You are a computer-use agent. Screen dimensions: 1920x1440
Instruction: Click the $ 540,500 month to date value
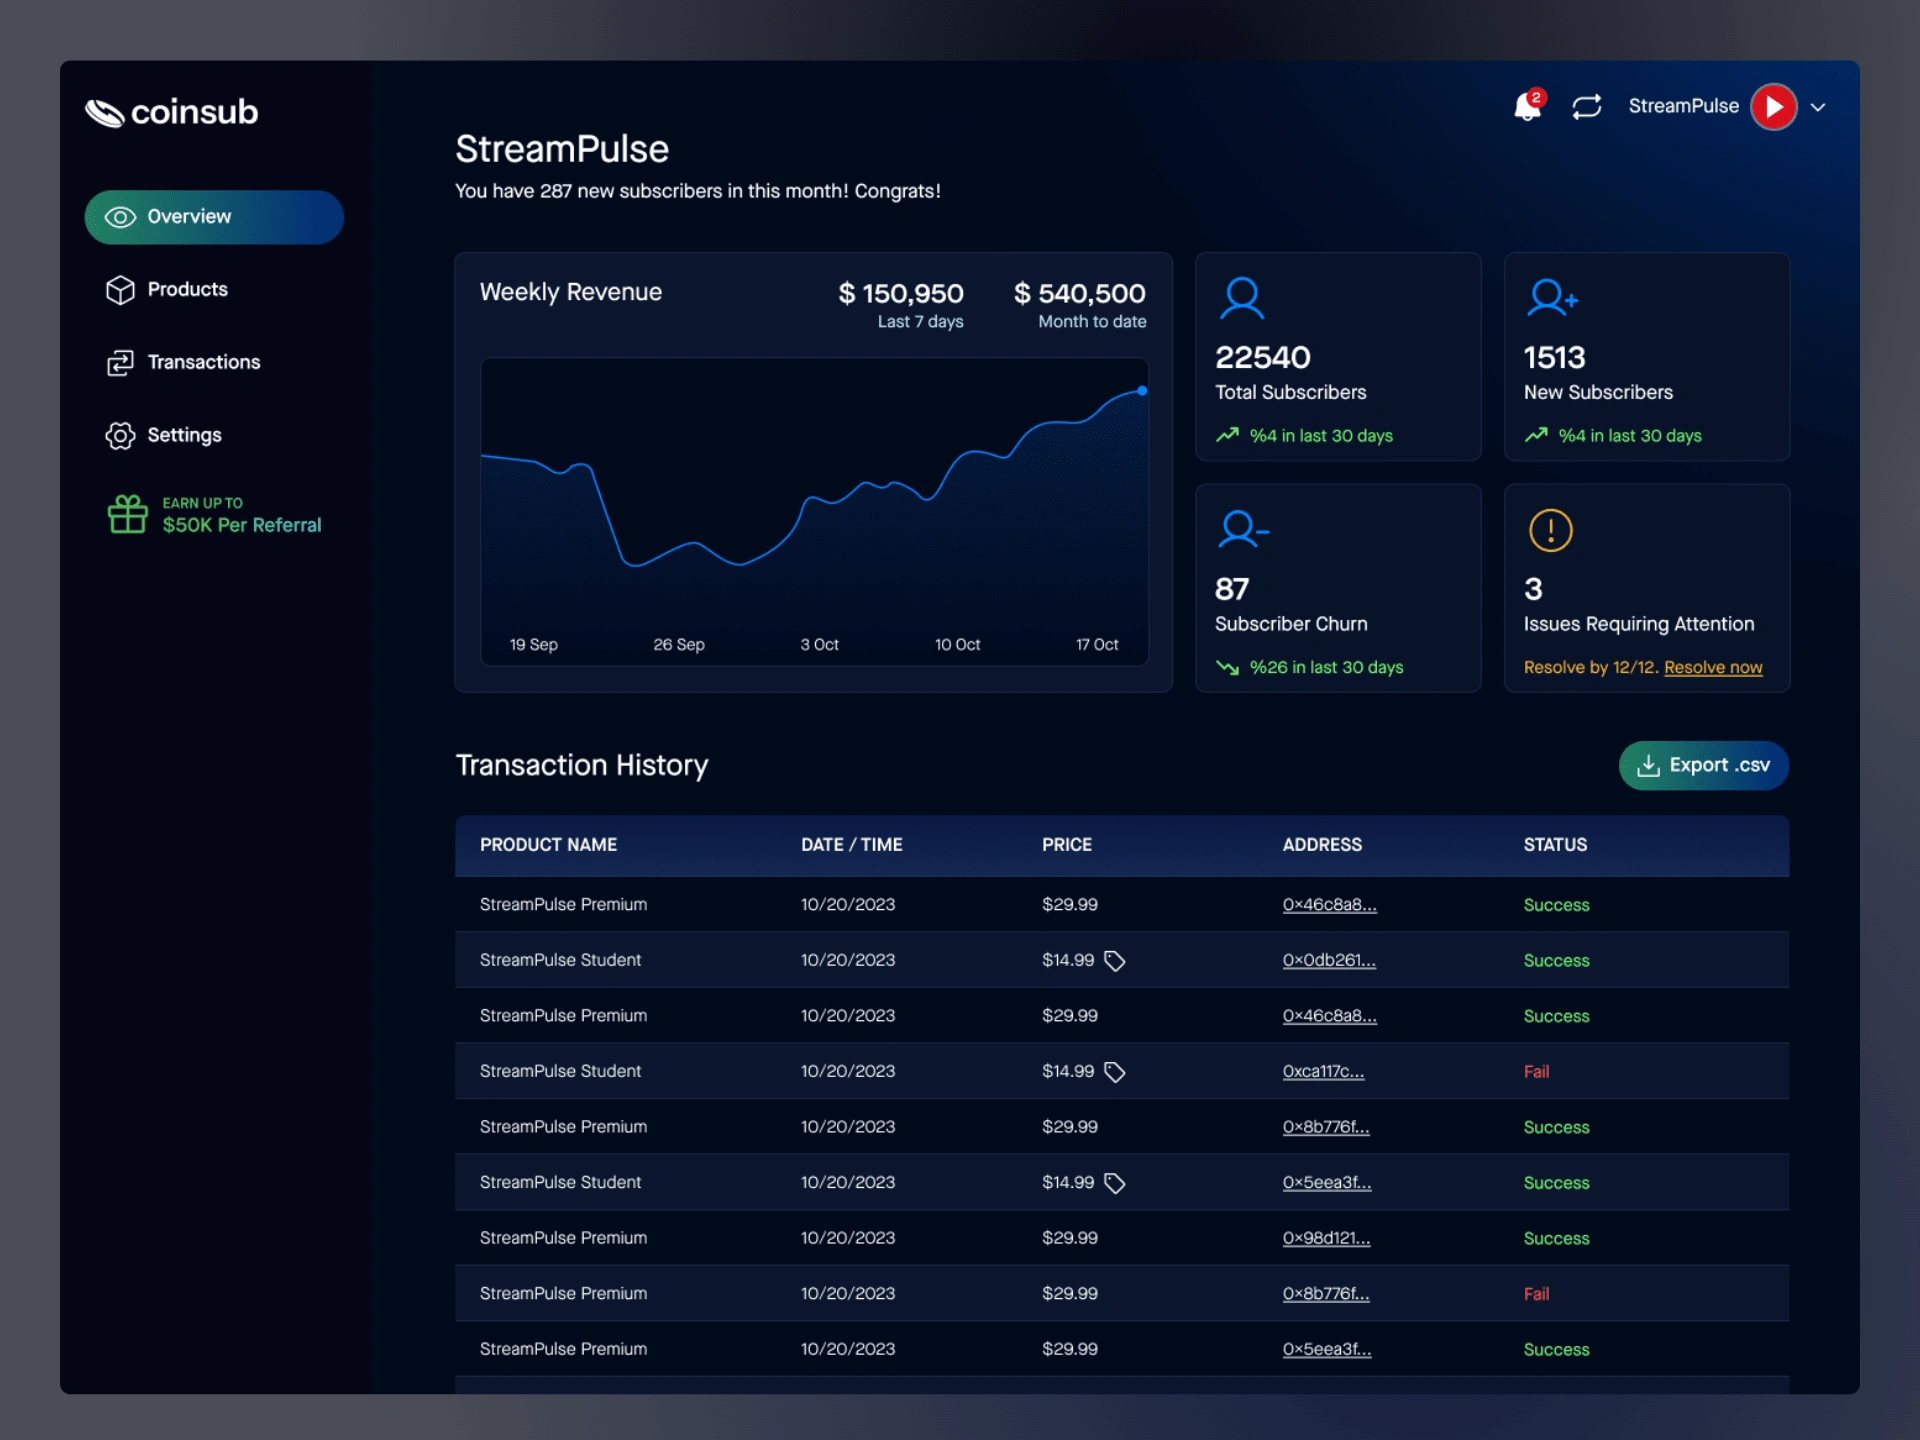point(1080,294)
